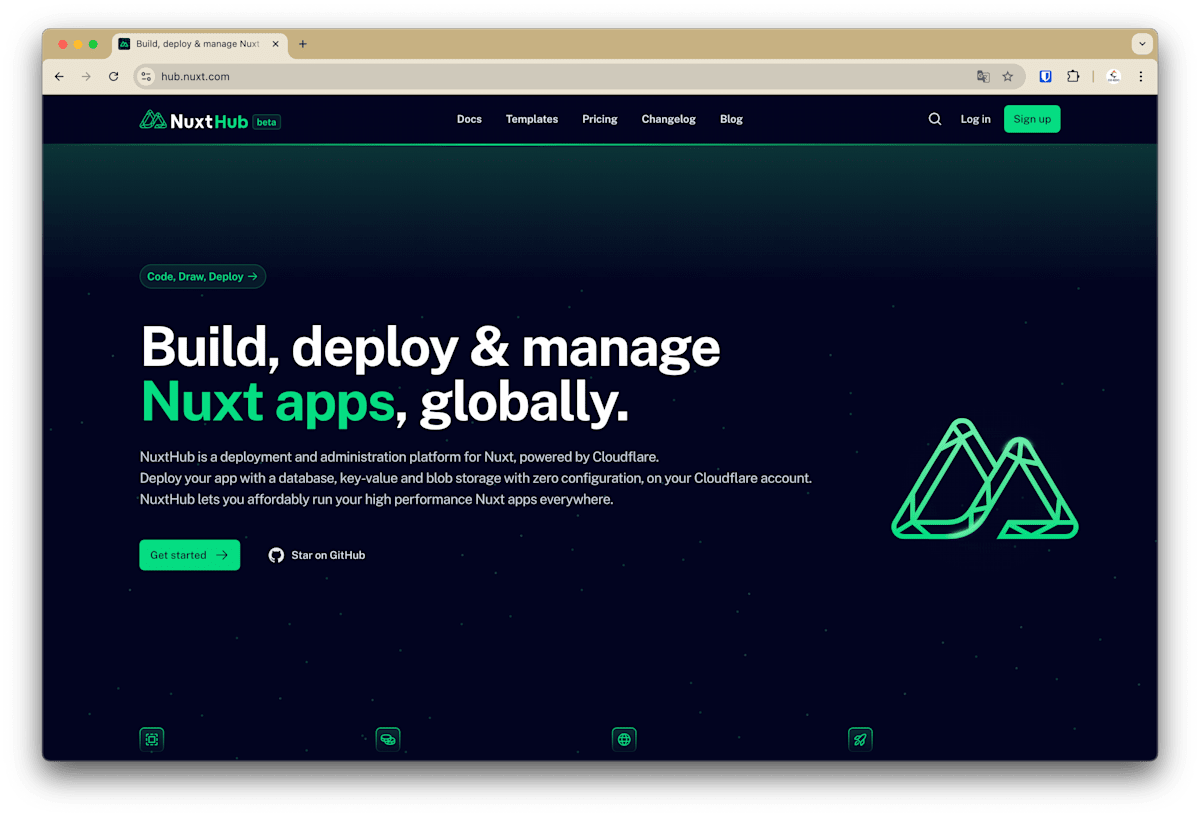Click the dashed-square feature icon at bottom
The width and height of the screenshot is (1200, 817).
[152, 739]
